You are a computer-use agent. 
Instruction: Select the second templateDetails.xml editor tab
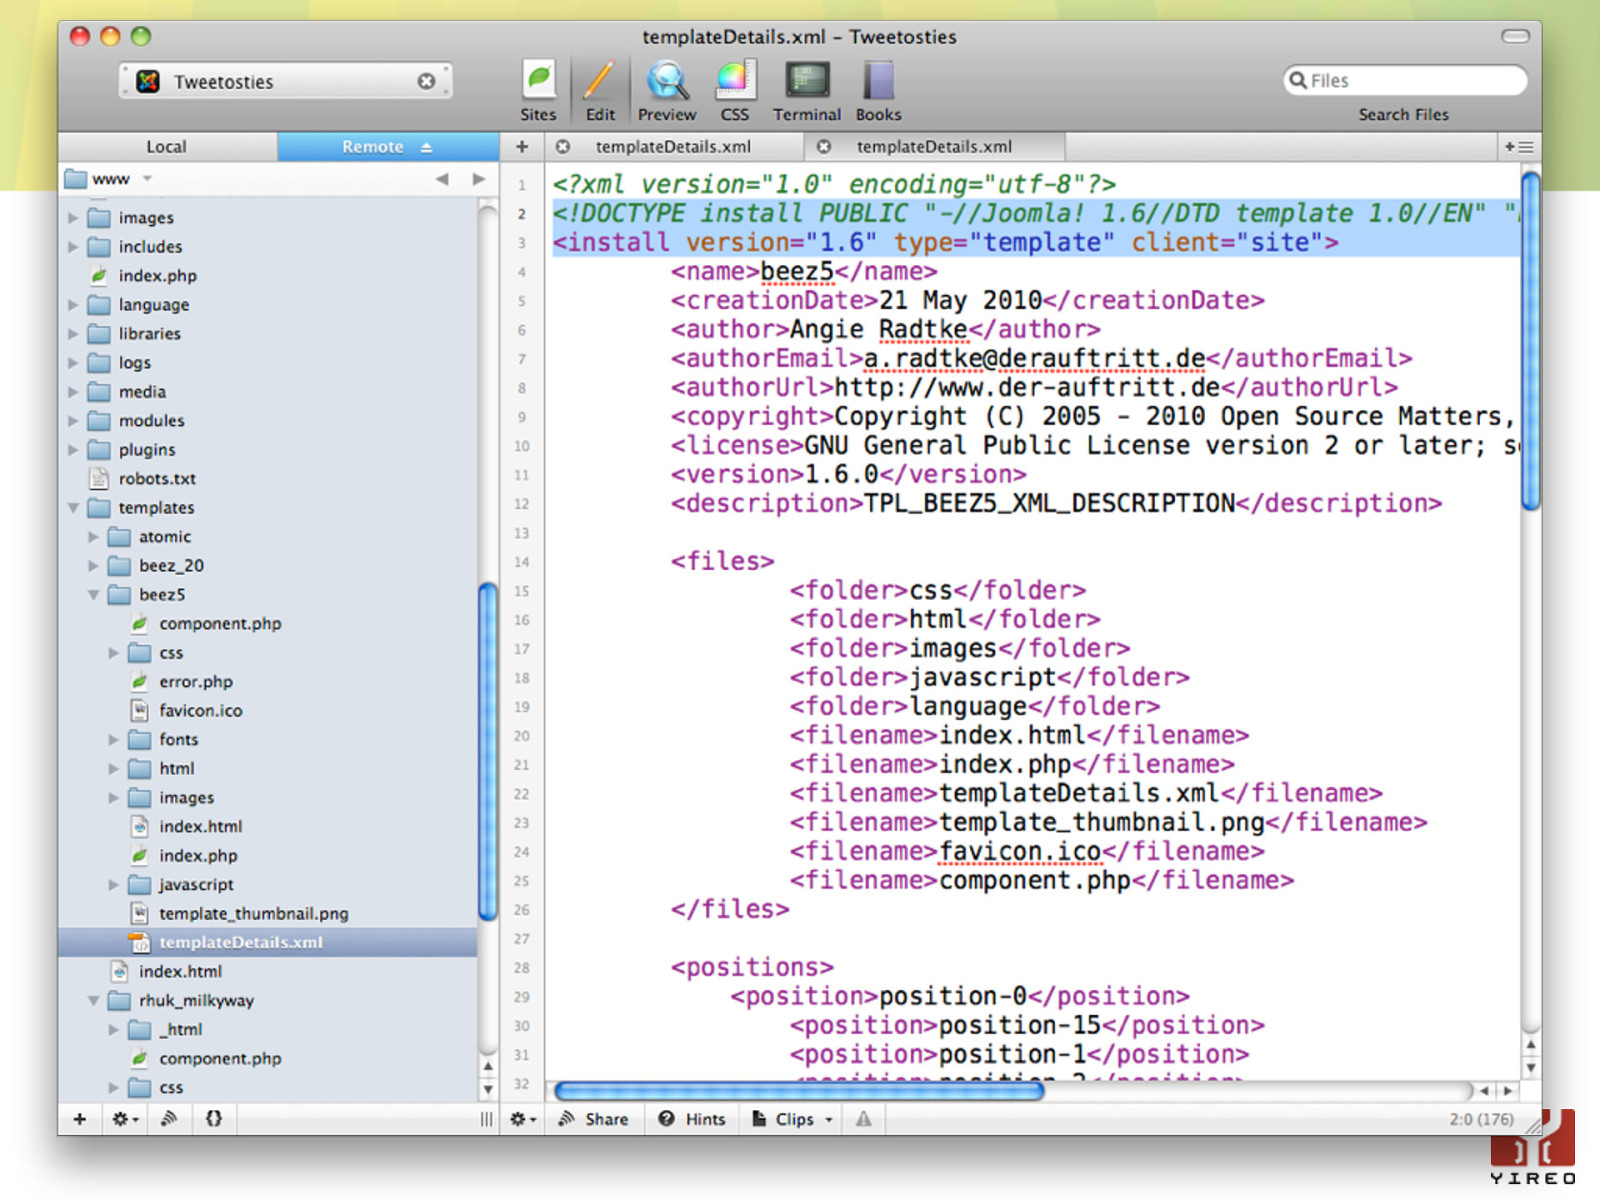point(934,147)
